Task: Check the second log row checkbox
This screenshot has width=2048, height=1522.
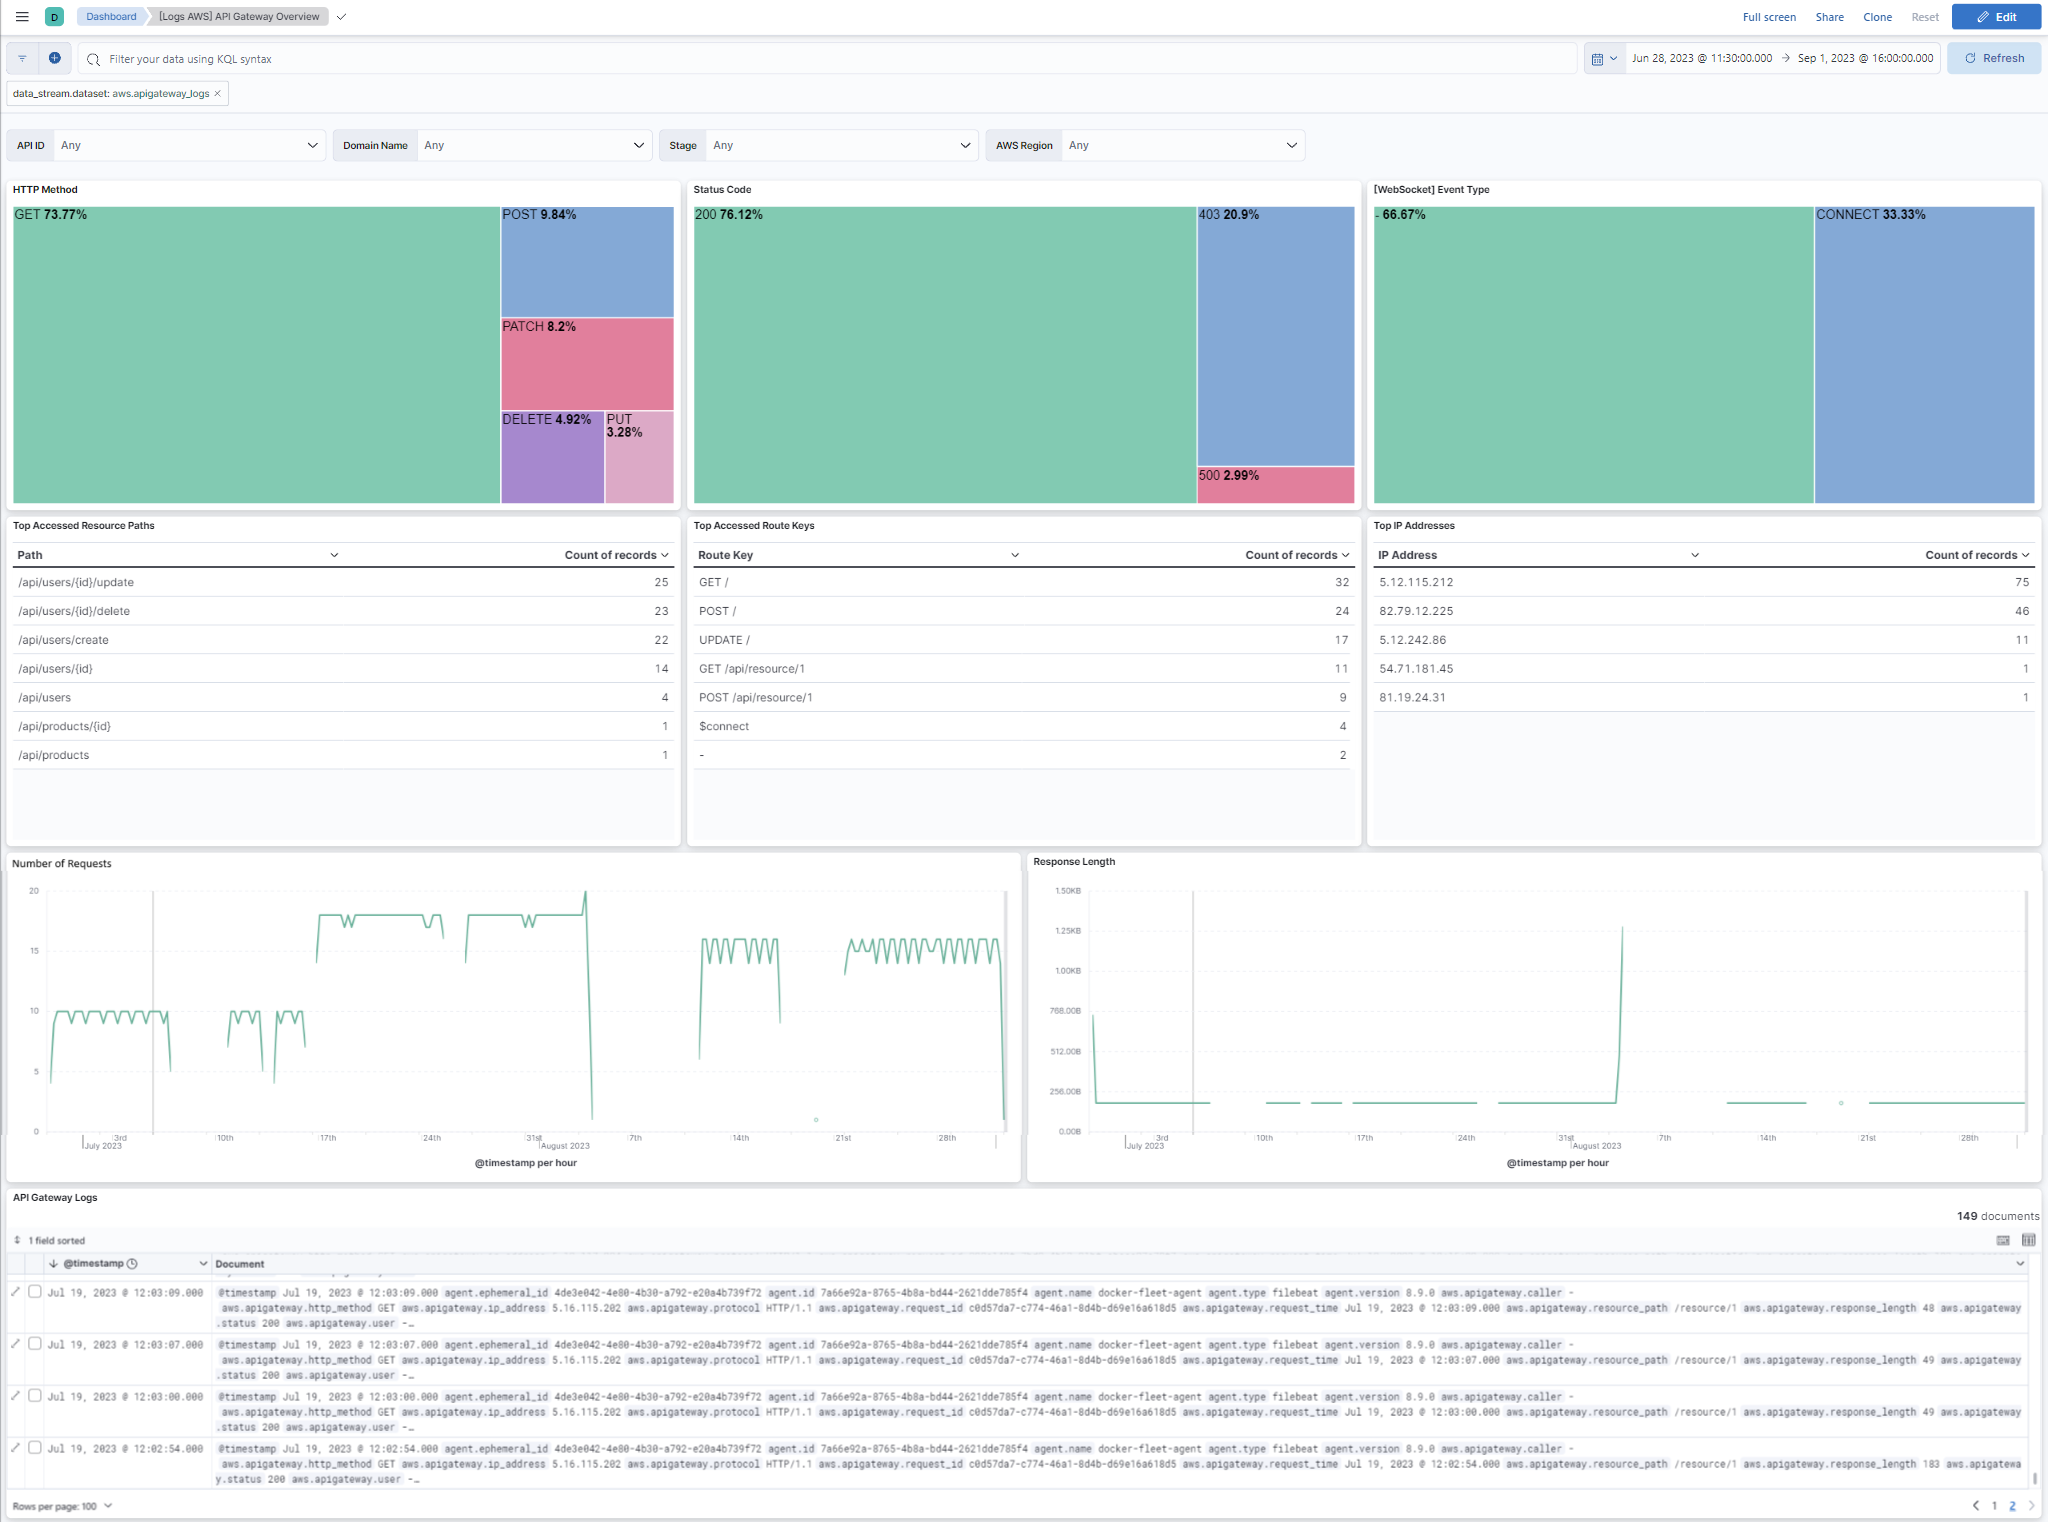Action: coord(35,1345)
